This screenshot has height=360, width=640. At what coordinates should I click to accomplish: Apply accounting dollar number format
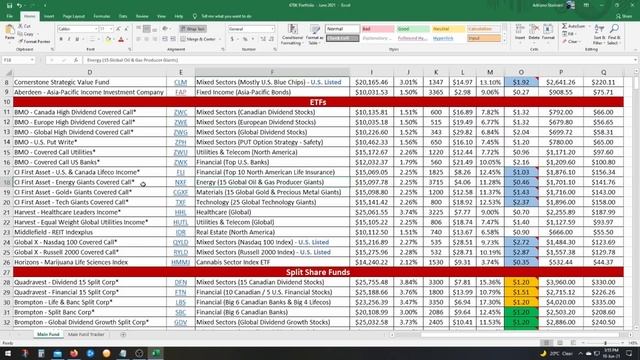tap(232, 39)
